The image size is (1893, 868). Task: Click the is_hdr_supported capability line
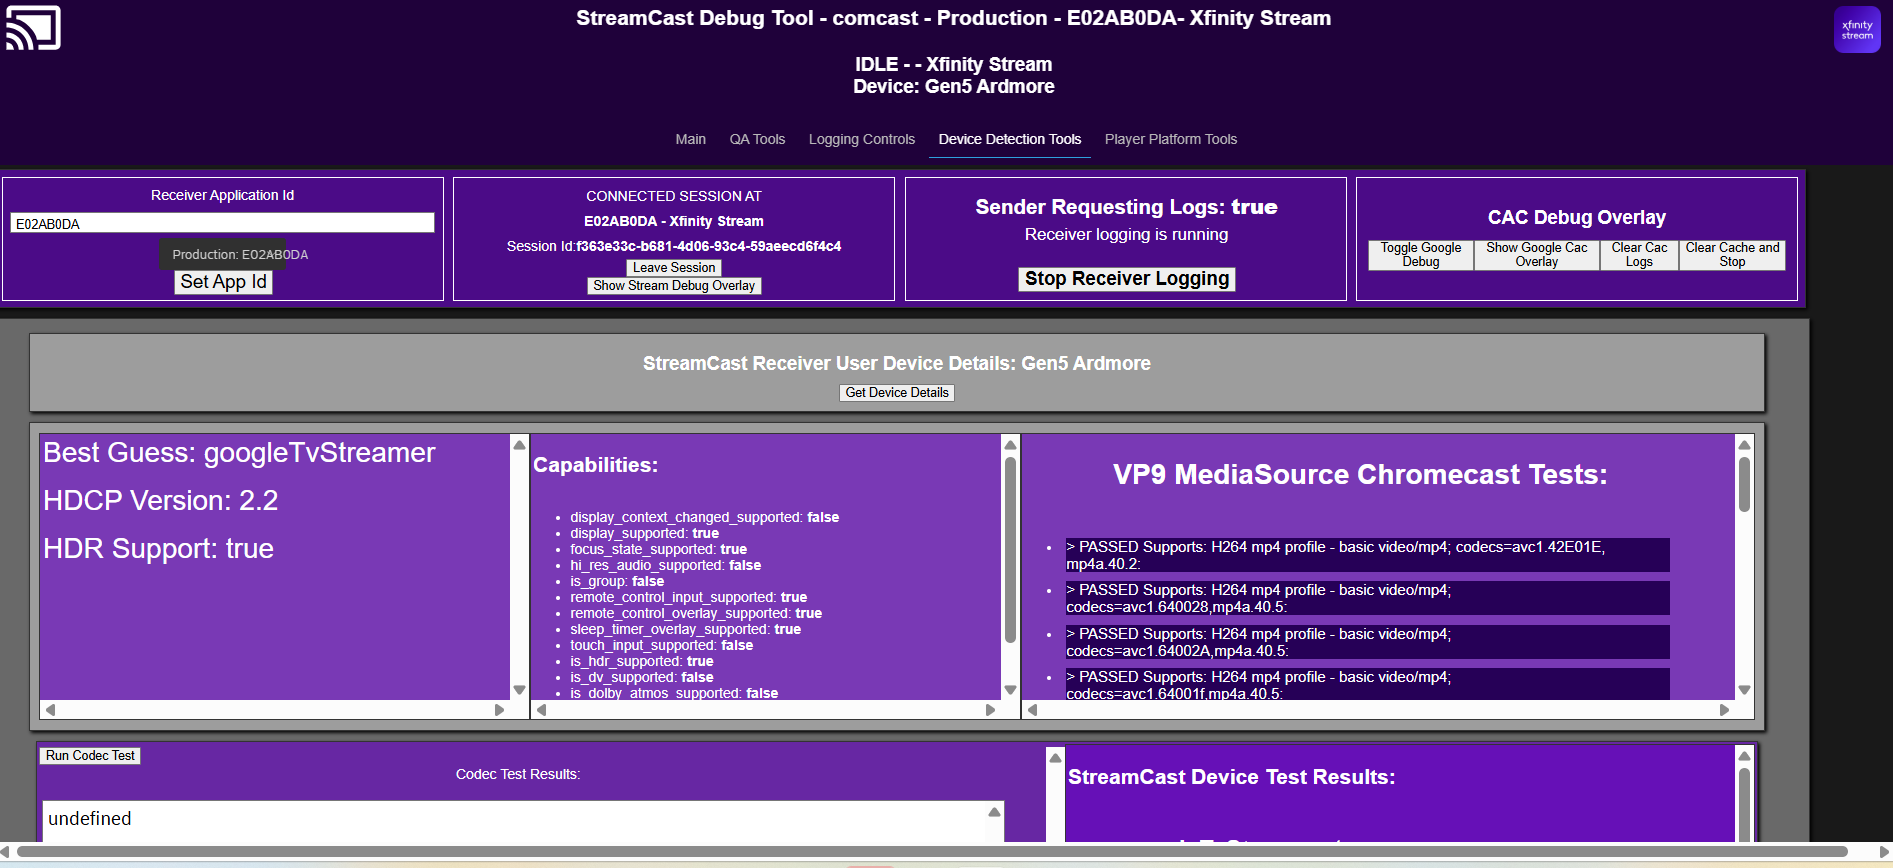pyautogui.click(x=641, y=661)
